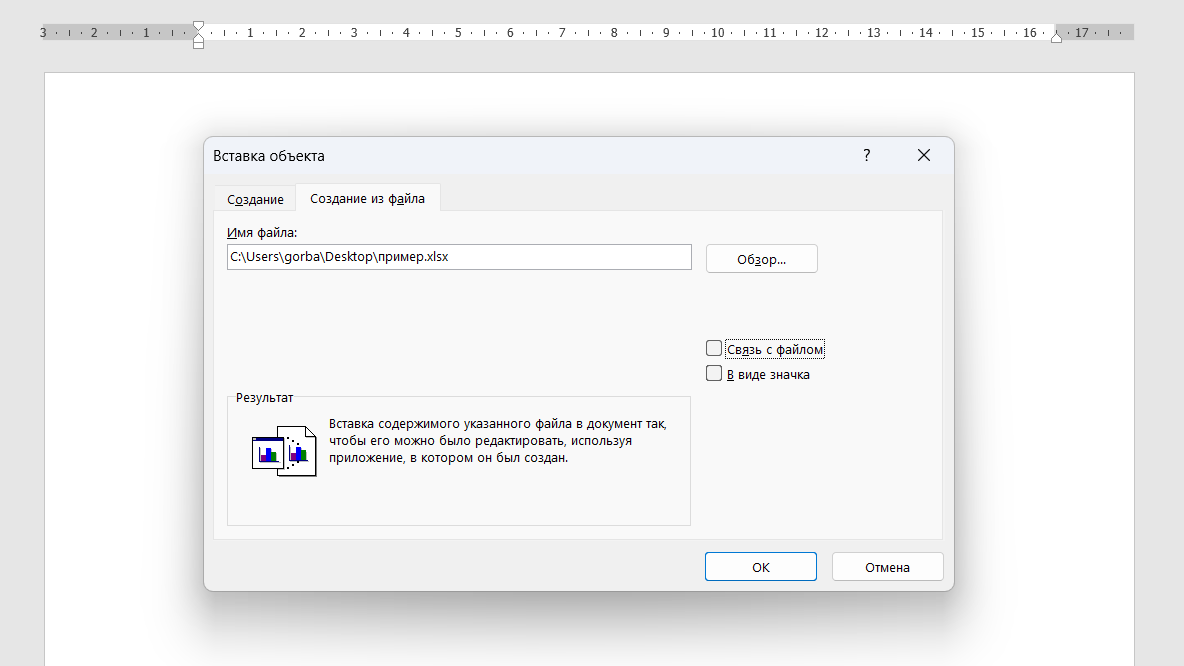
Task: Close the Вставка объекта dialog
Action: click(x=923, y=155)
